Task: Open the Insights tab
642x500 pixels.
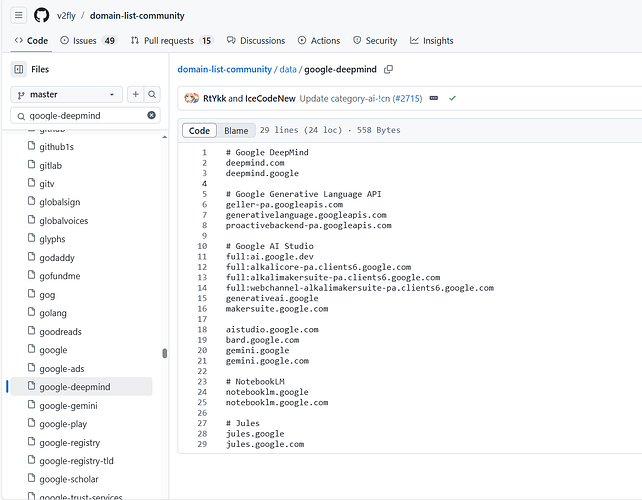Action: [432, 41]
